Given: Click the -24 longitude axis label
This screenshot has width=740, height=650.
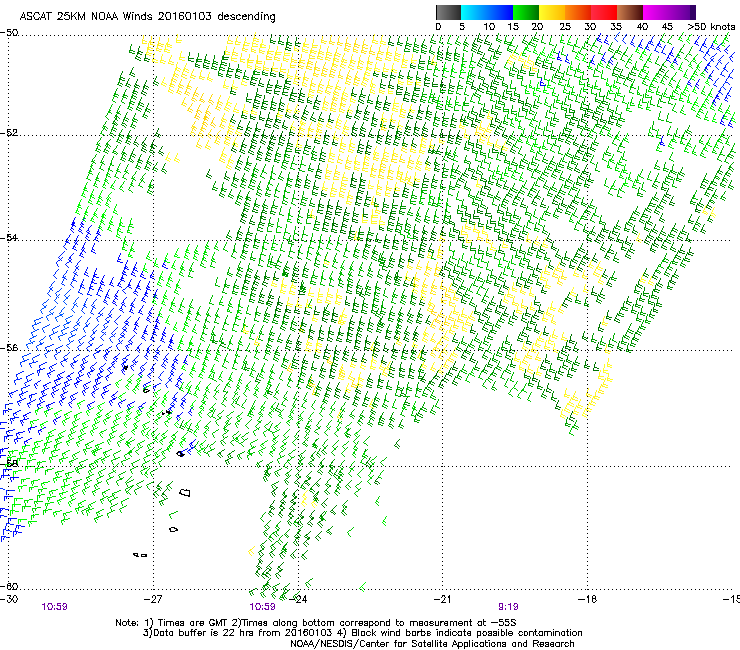Looking at the screenshot, I should 298,599.
